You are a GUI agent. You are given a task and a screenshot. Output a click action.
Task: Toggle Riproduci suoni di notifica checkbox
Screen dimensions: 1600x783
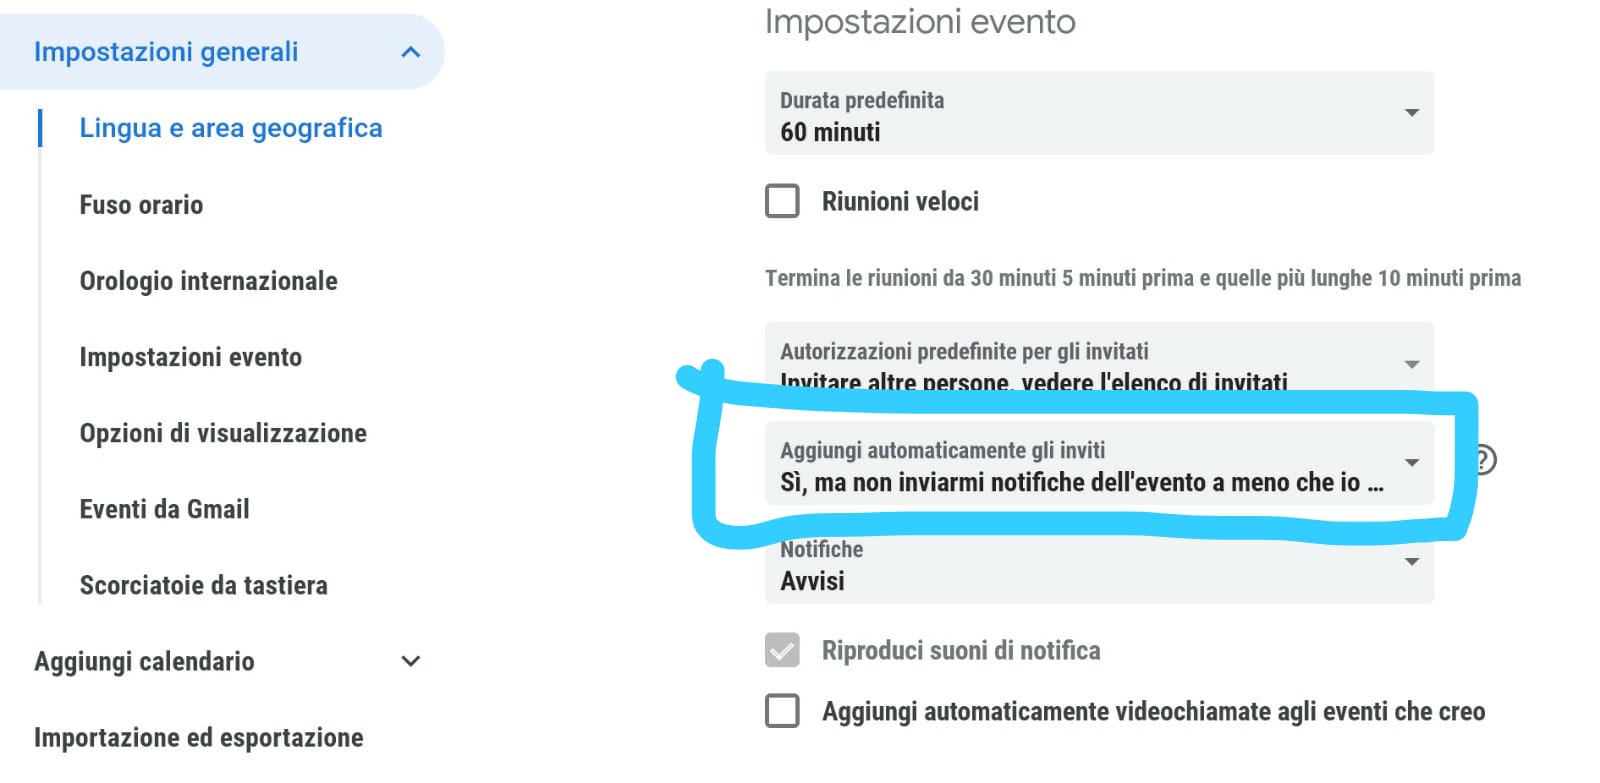pyautogui.click(x=782, y=650)
